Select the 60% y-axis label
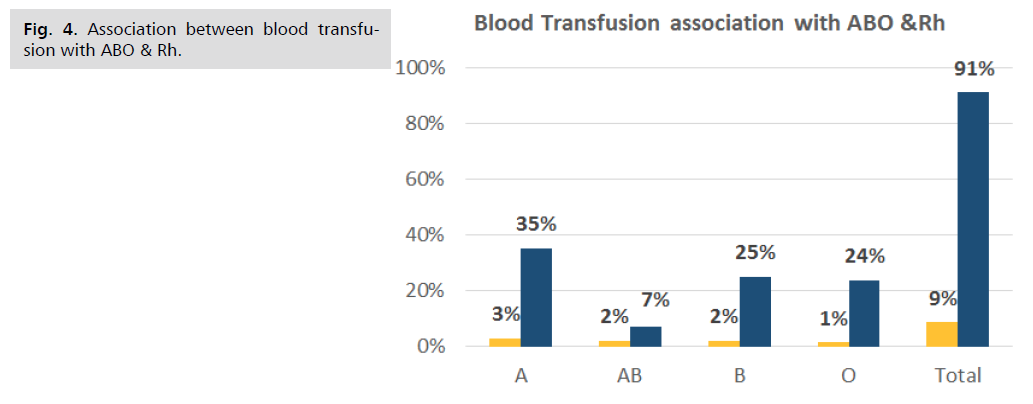 tap(428, 180)
